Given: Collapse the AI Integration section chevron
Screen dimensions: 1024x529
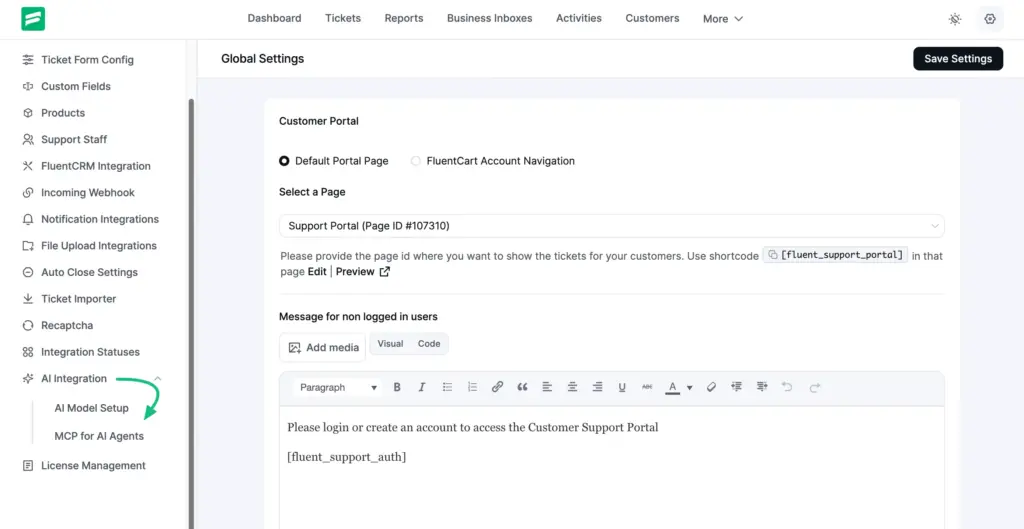Looking at the screenshot, I should click(157, 379).
